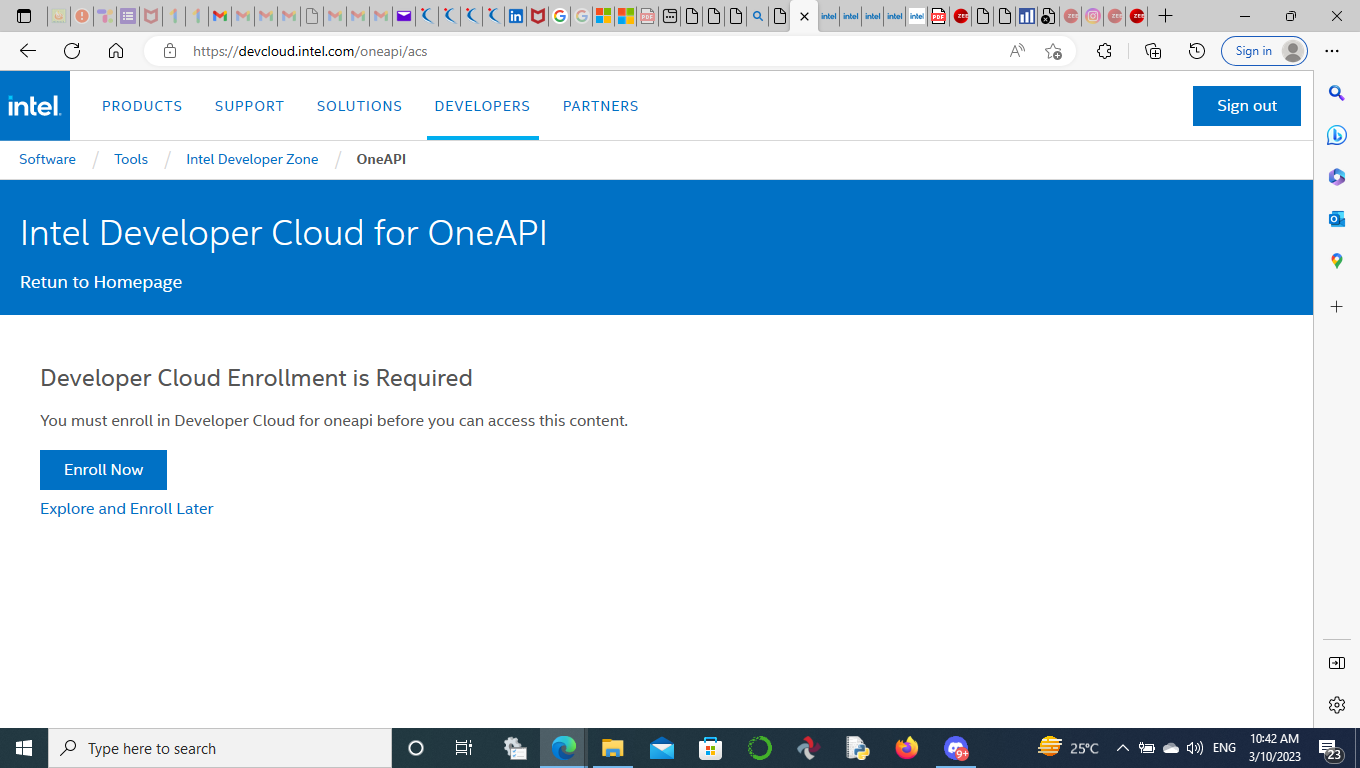This screenshot has width=1360, height=768.
Task: Toggle favorite status for this page
Action: point(1052,51)
